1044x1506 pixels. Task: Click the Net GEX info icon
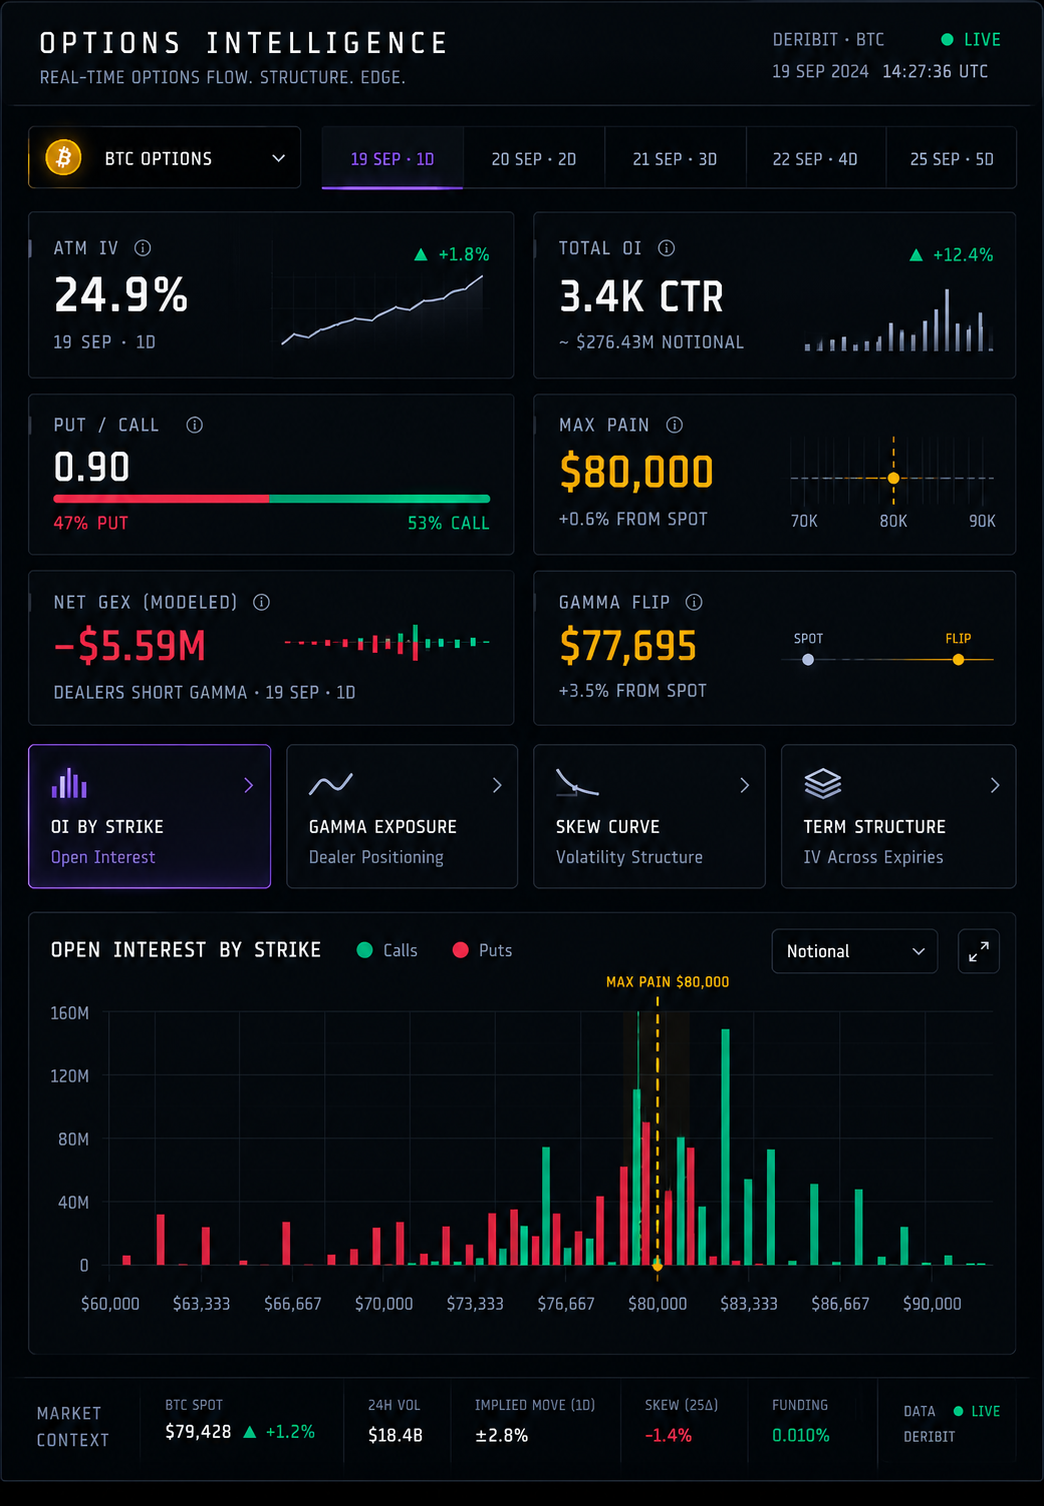[262, 602]
